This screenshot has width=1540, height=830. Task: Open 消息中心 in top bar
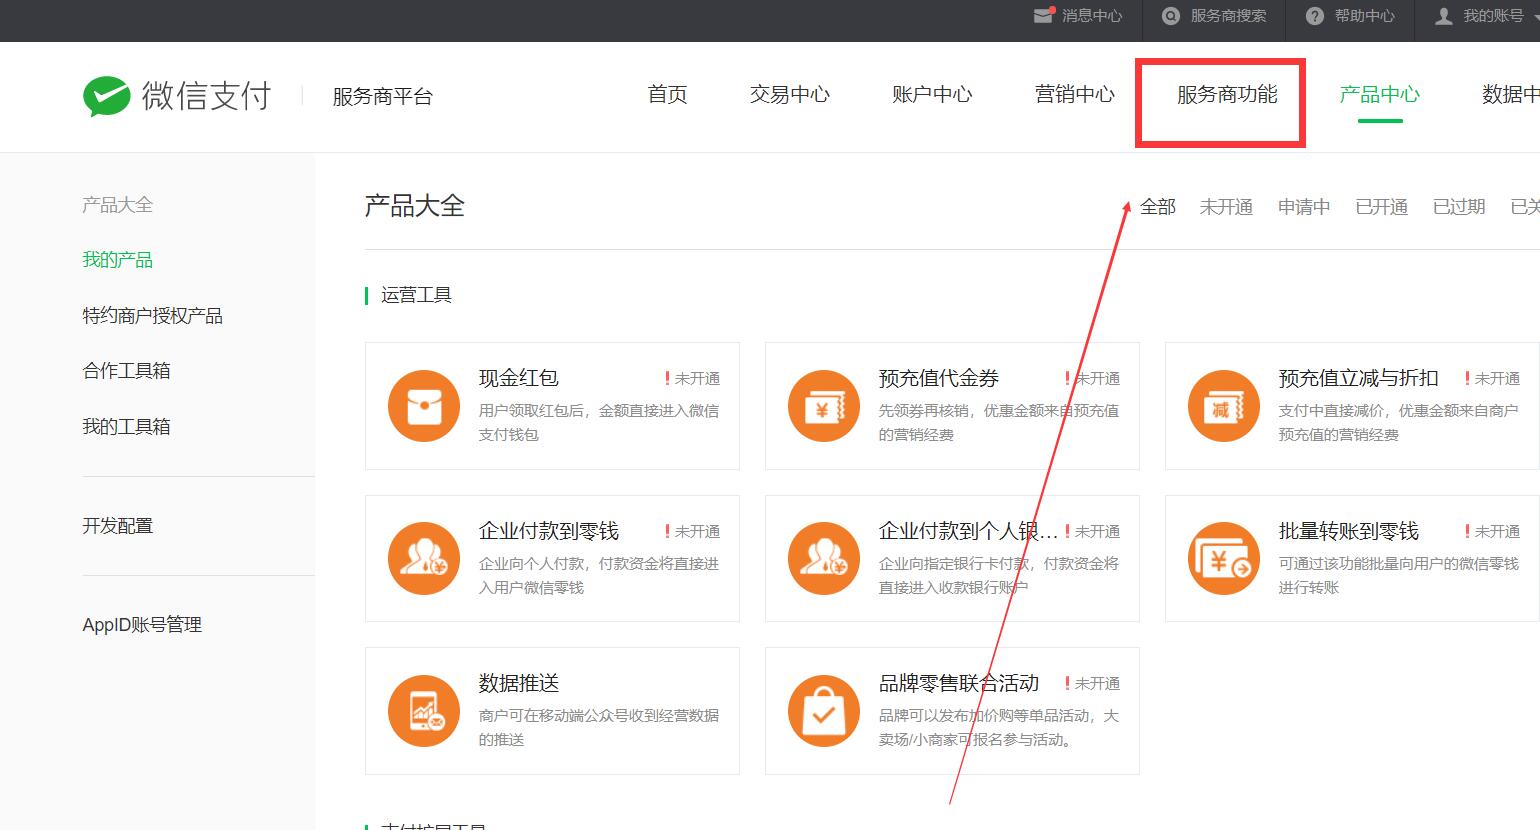click(x=1092, y=16)
